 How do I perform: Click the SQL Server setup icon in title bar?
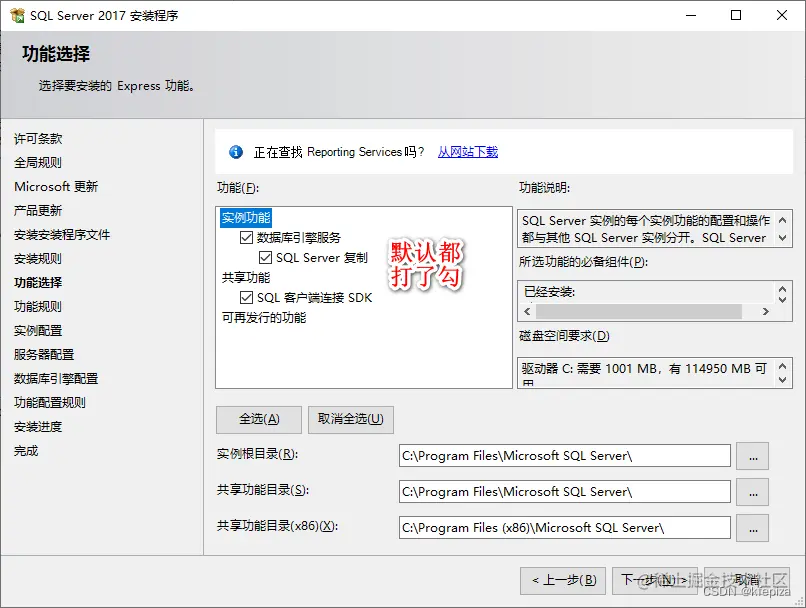(16, 15)
